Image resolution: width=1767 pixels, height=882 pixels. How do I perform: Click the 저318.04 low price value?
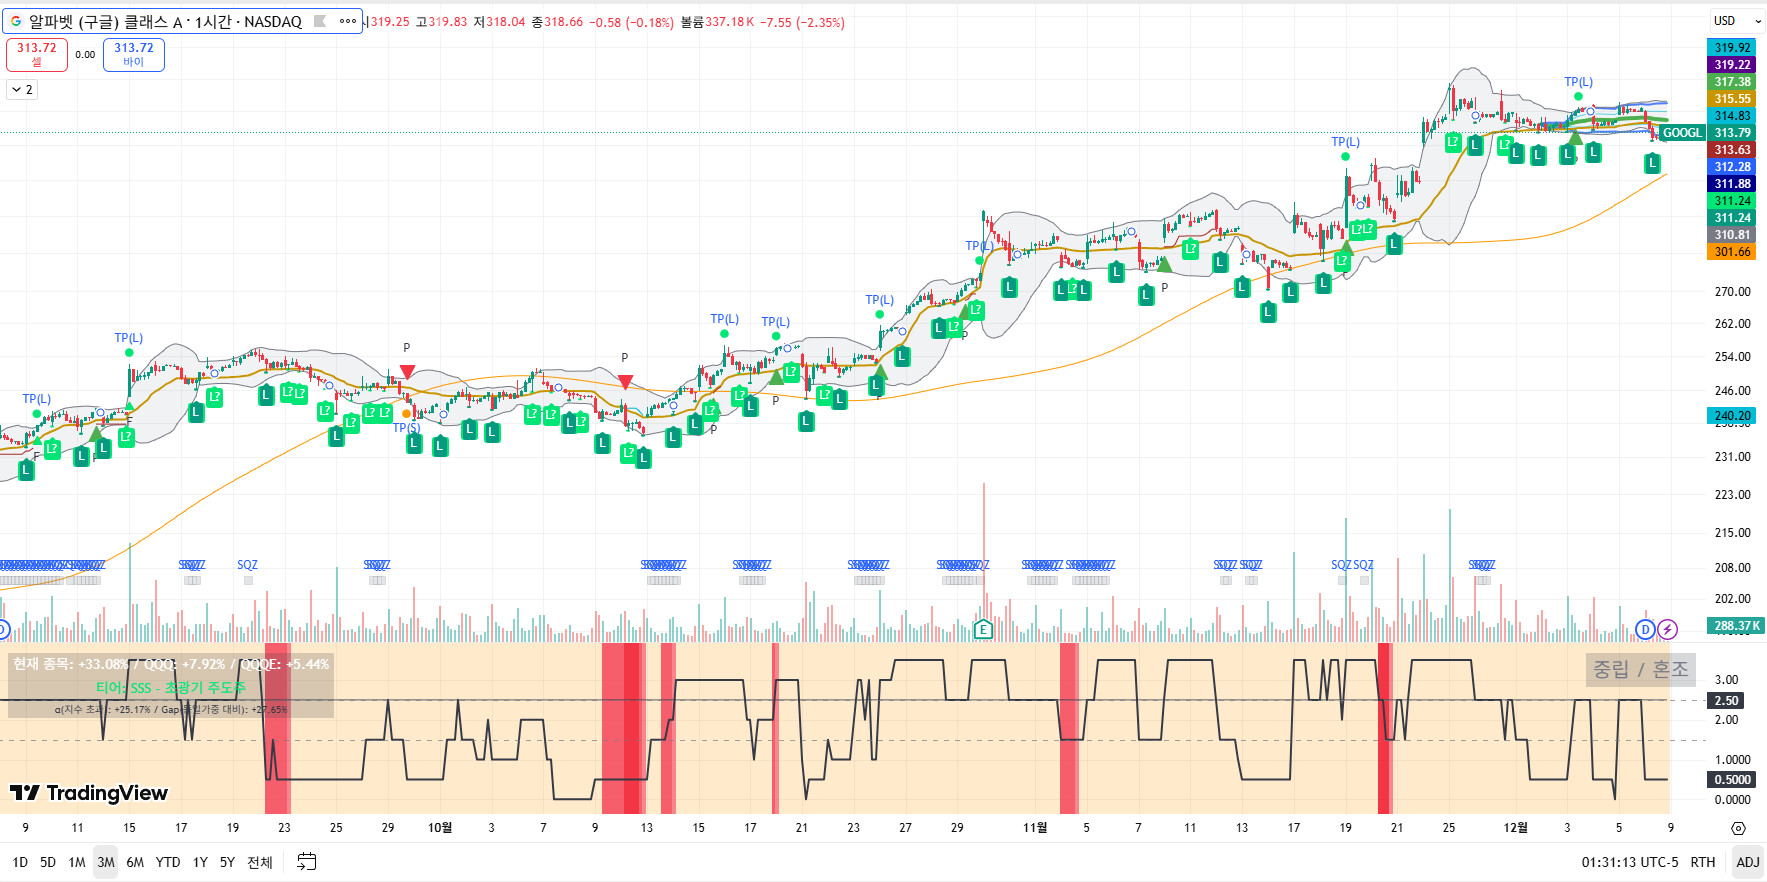(x=499, y=22)
